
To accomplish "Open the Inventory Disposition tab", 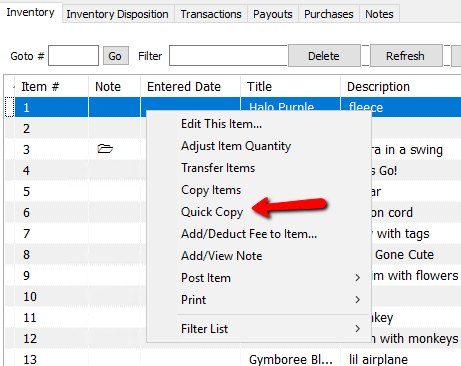I will [117, 14].
